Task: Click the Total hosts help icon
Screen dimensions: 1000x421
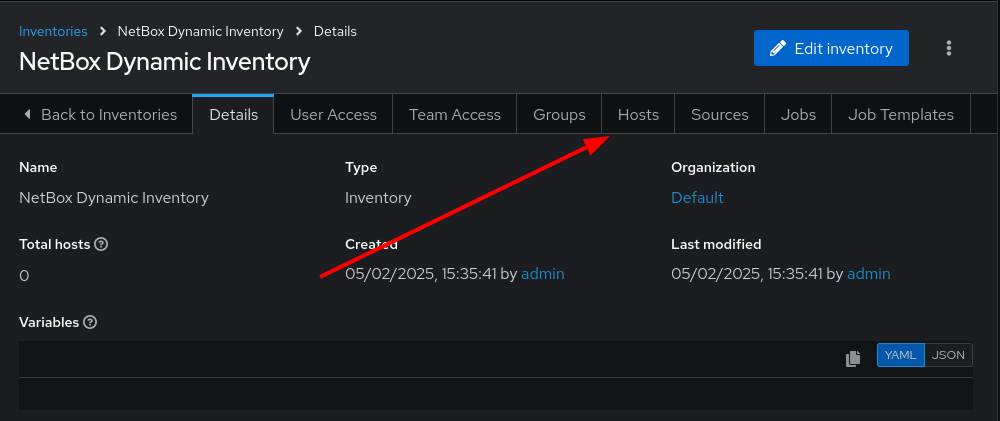Action: 101,244
